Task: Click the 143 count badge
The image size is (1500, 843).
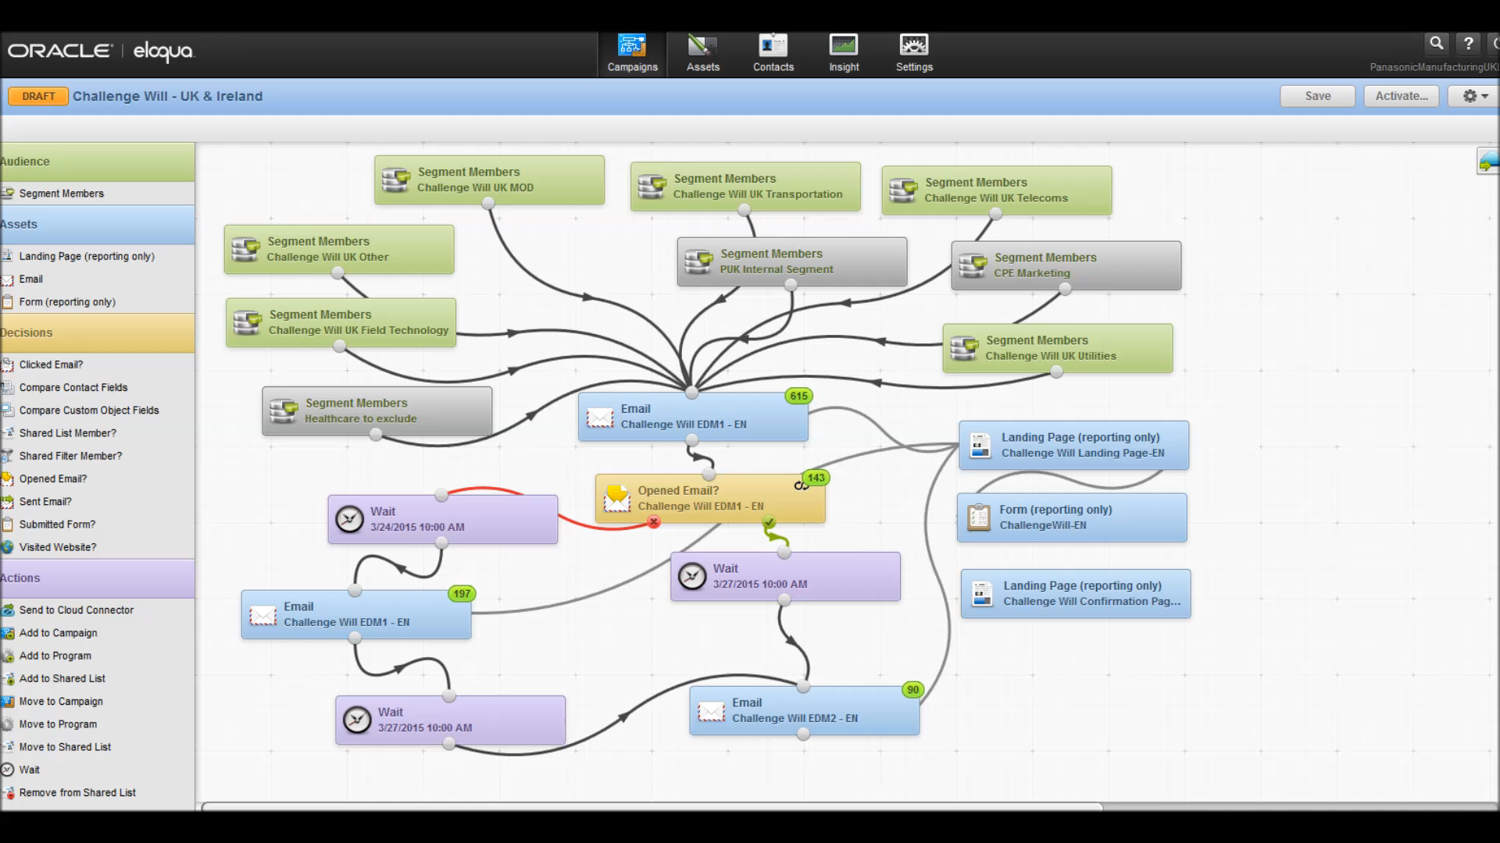Action: [x=816, y=478]
